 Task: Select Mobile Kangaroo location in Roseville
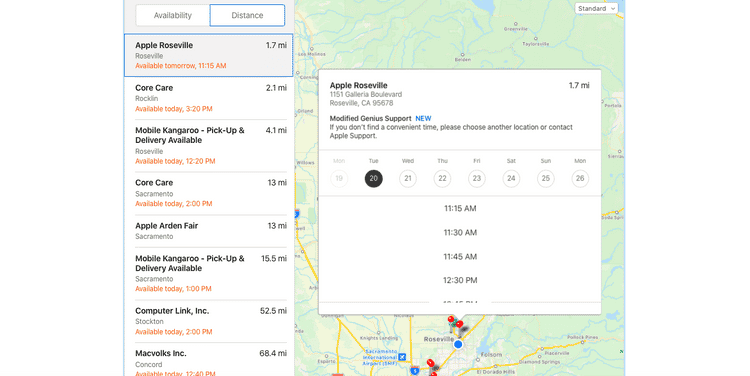pyautogui.click(x=209, y=145)
